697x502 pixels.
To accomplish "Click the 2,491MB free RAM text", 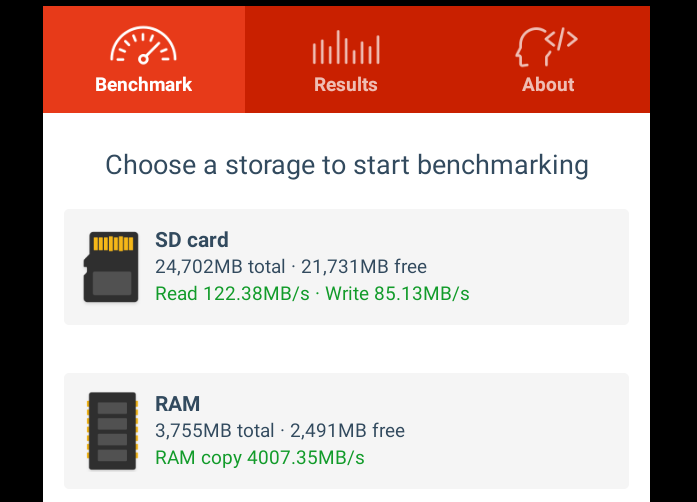I will tap(347, 431).
